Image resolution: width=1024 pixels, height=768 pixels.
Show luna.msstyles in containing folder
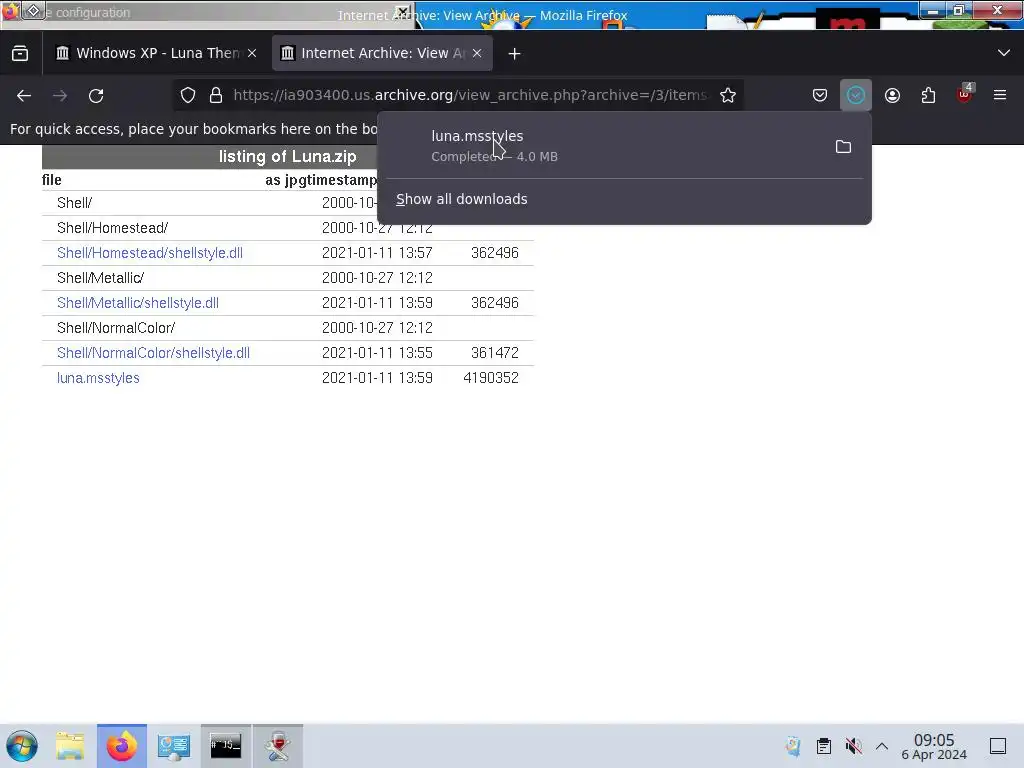click(843, 147)
